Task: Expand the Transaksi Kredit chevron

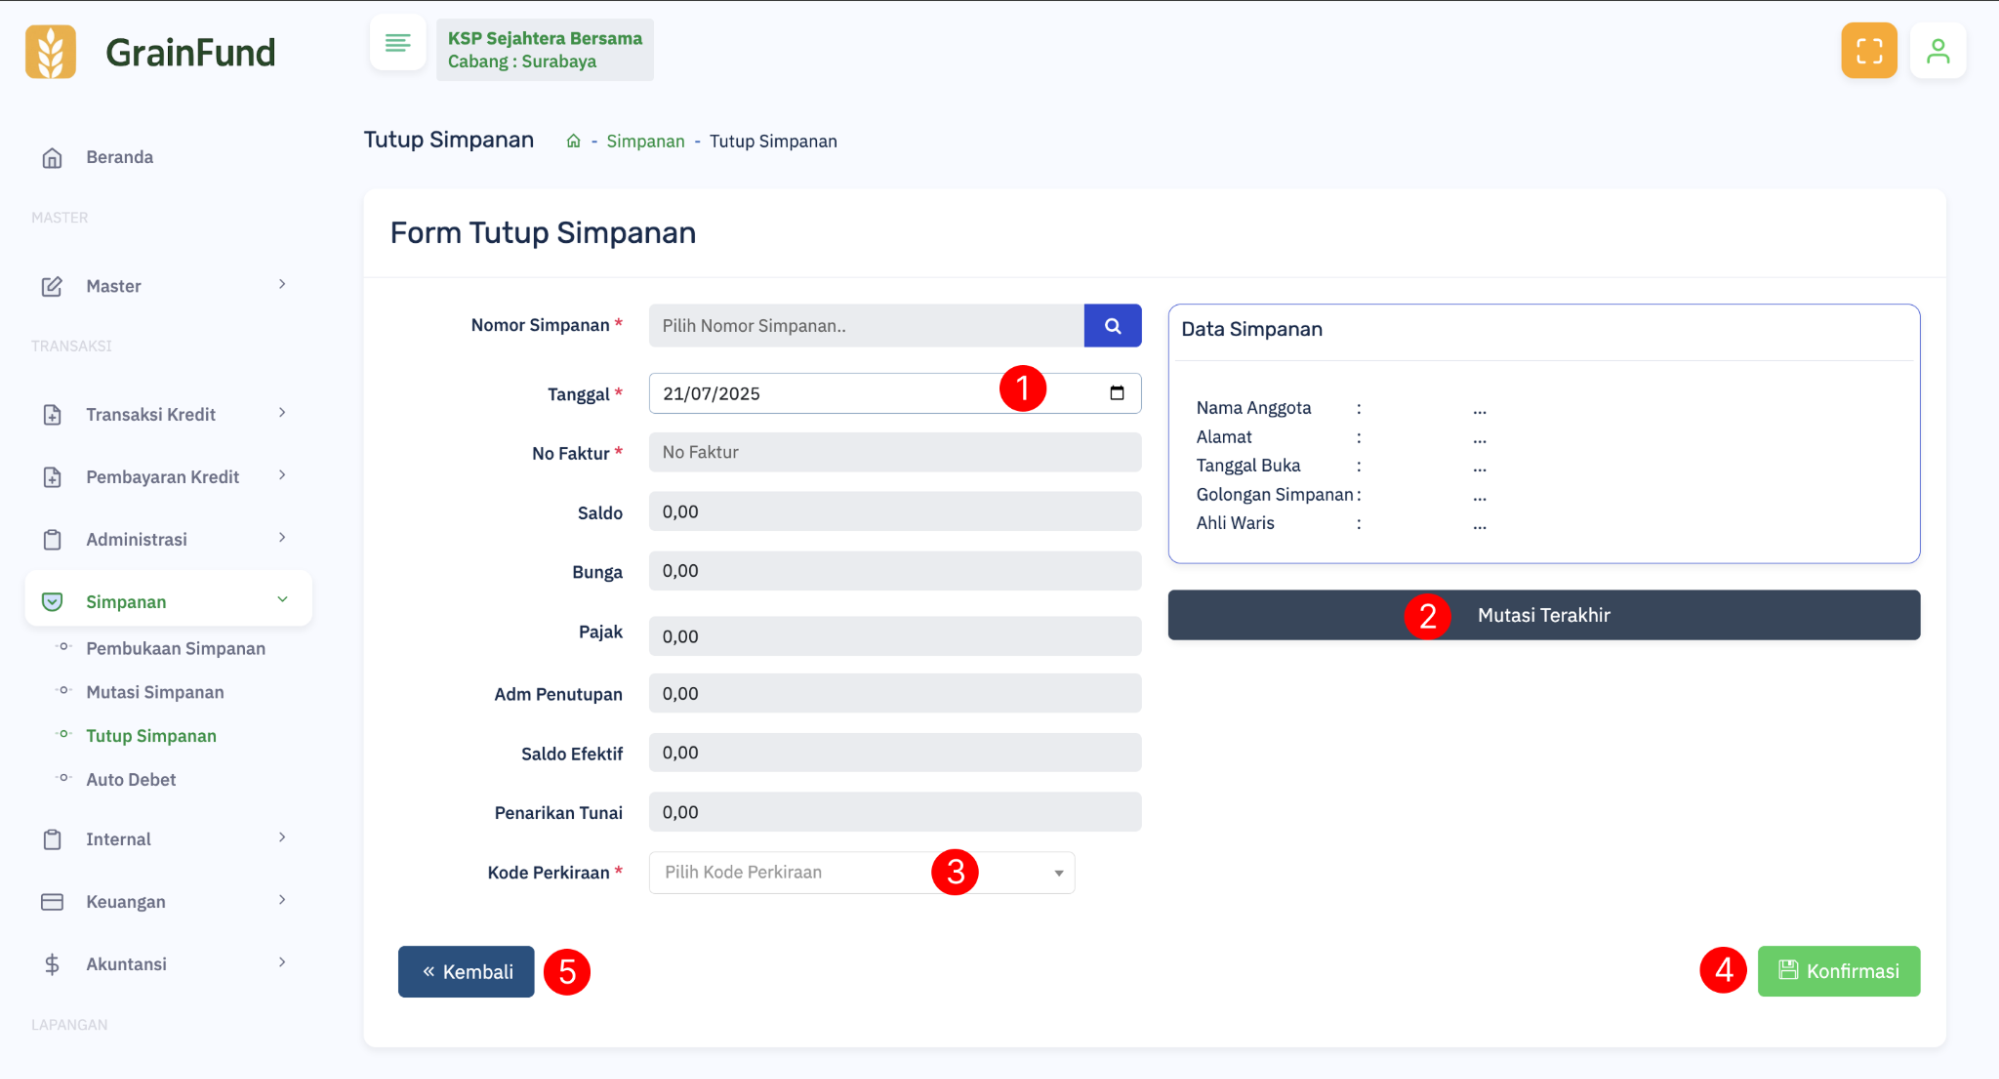Action: coord(282,413)
